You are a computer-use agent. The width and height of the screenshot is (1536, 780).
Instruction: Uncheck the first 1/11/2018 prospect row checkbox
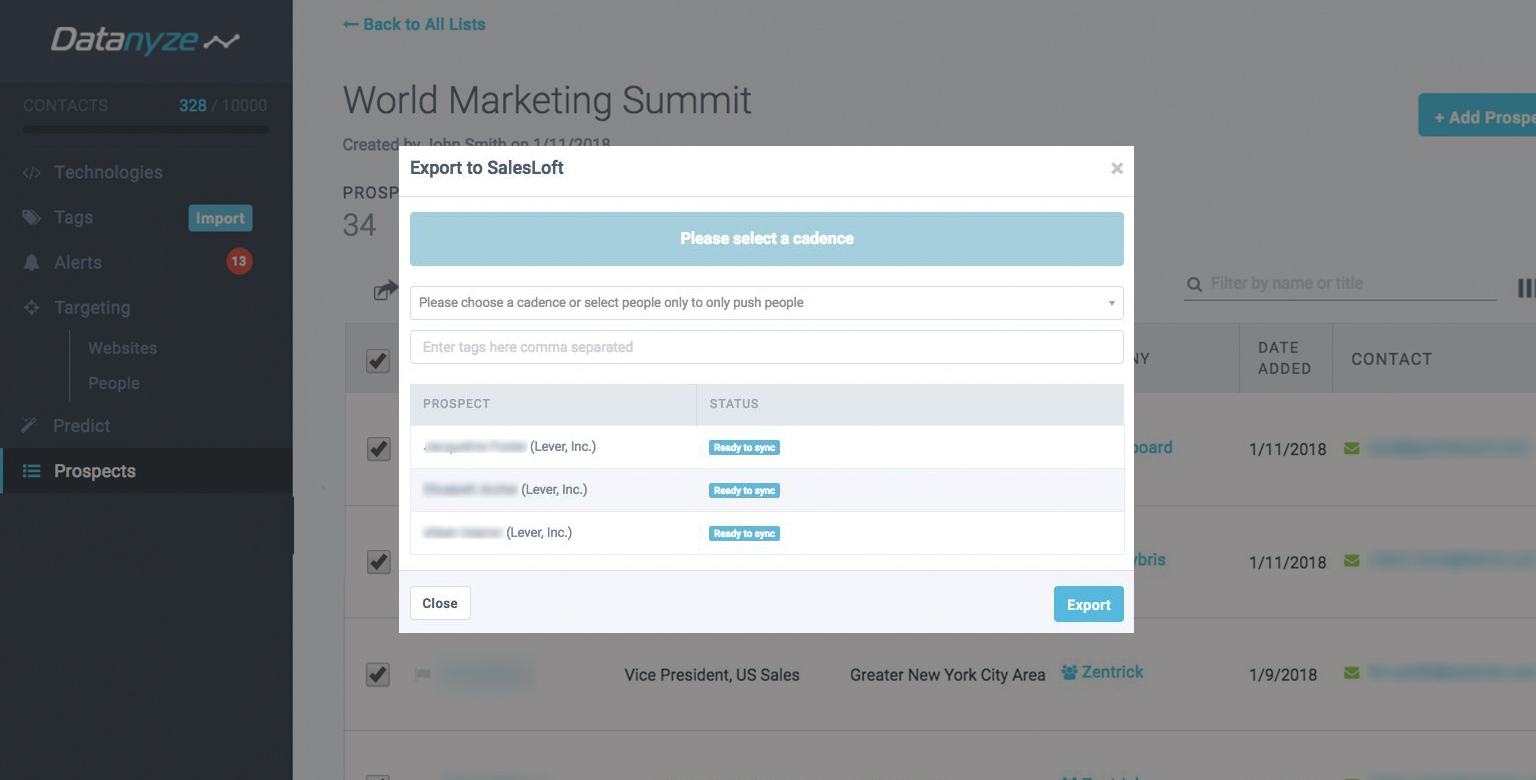378,449
